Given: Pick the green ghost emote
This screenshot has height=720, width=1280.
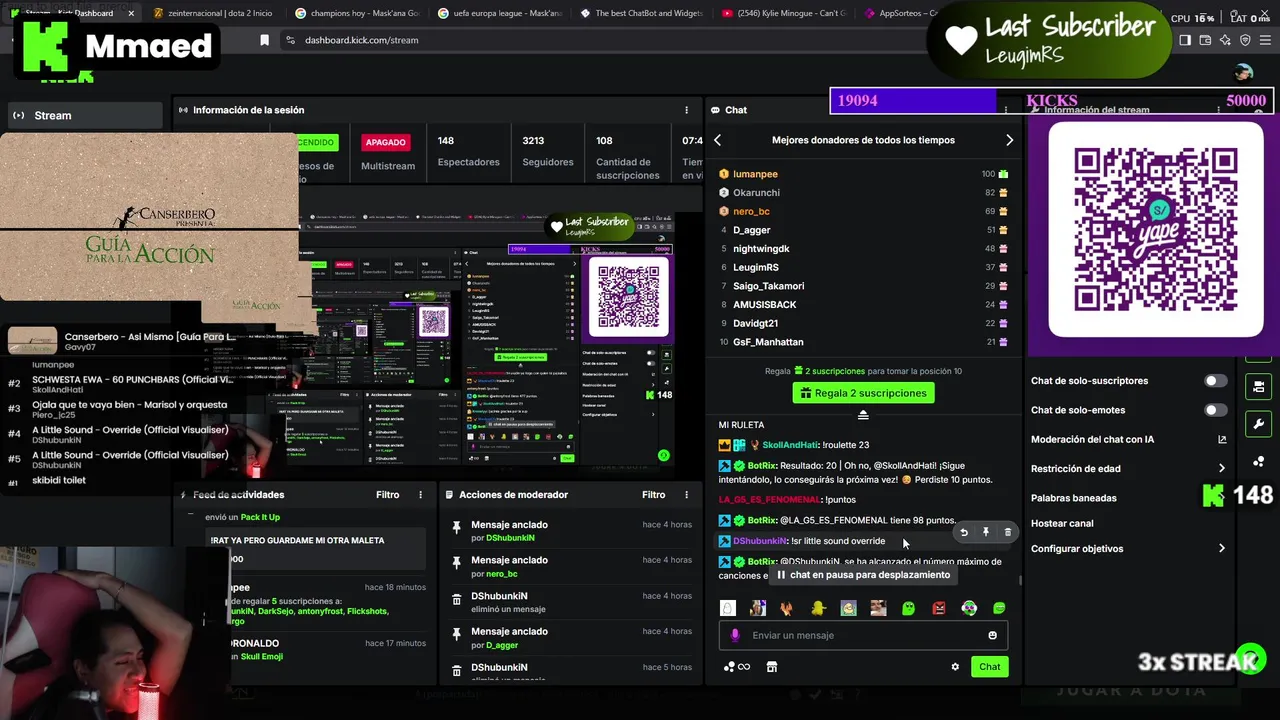Looking at the screenshot, I should (x=908, y=608).
